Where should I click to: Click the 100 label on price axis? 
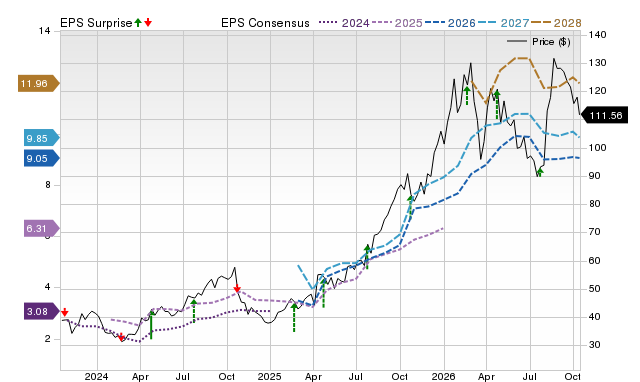598,148
